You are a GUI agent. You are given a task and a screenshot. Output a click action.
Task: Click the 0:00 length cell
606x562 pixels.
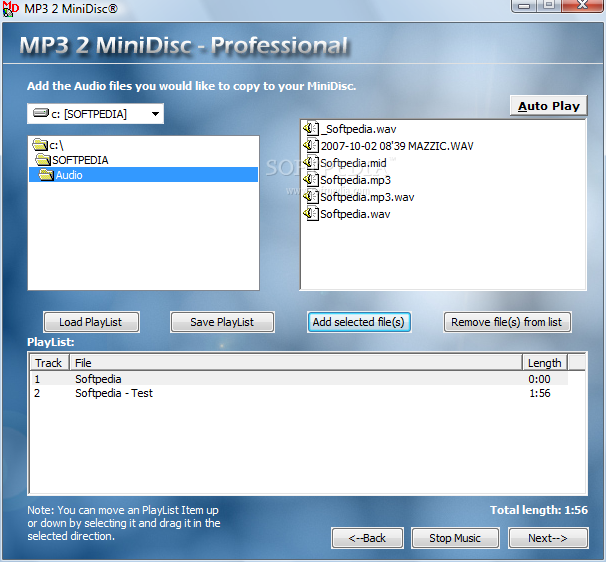539,379
